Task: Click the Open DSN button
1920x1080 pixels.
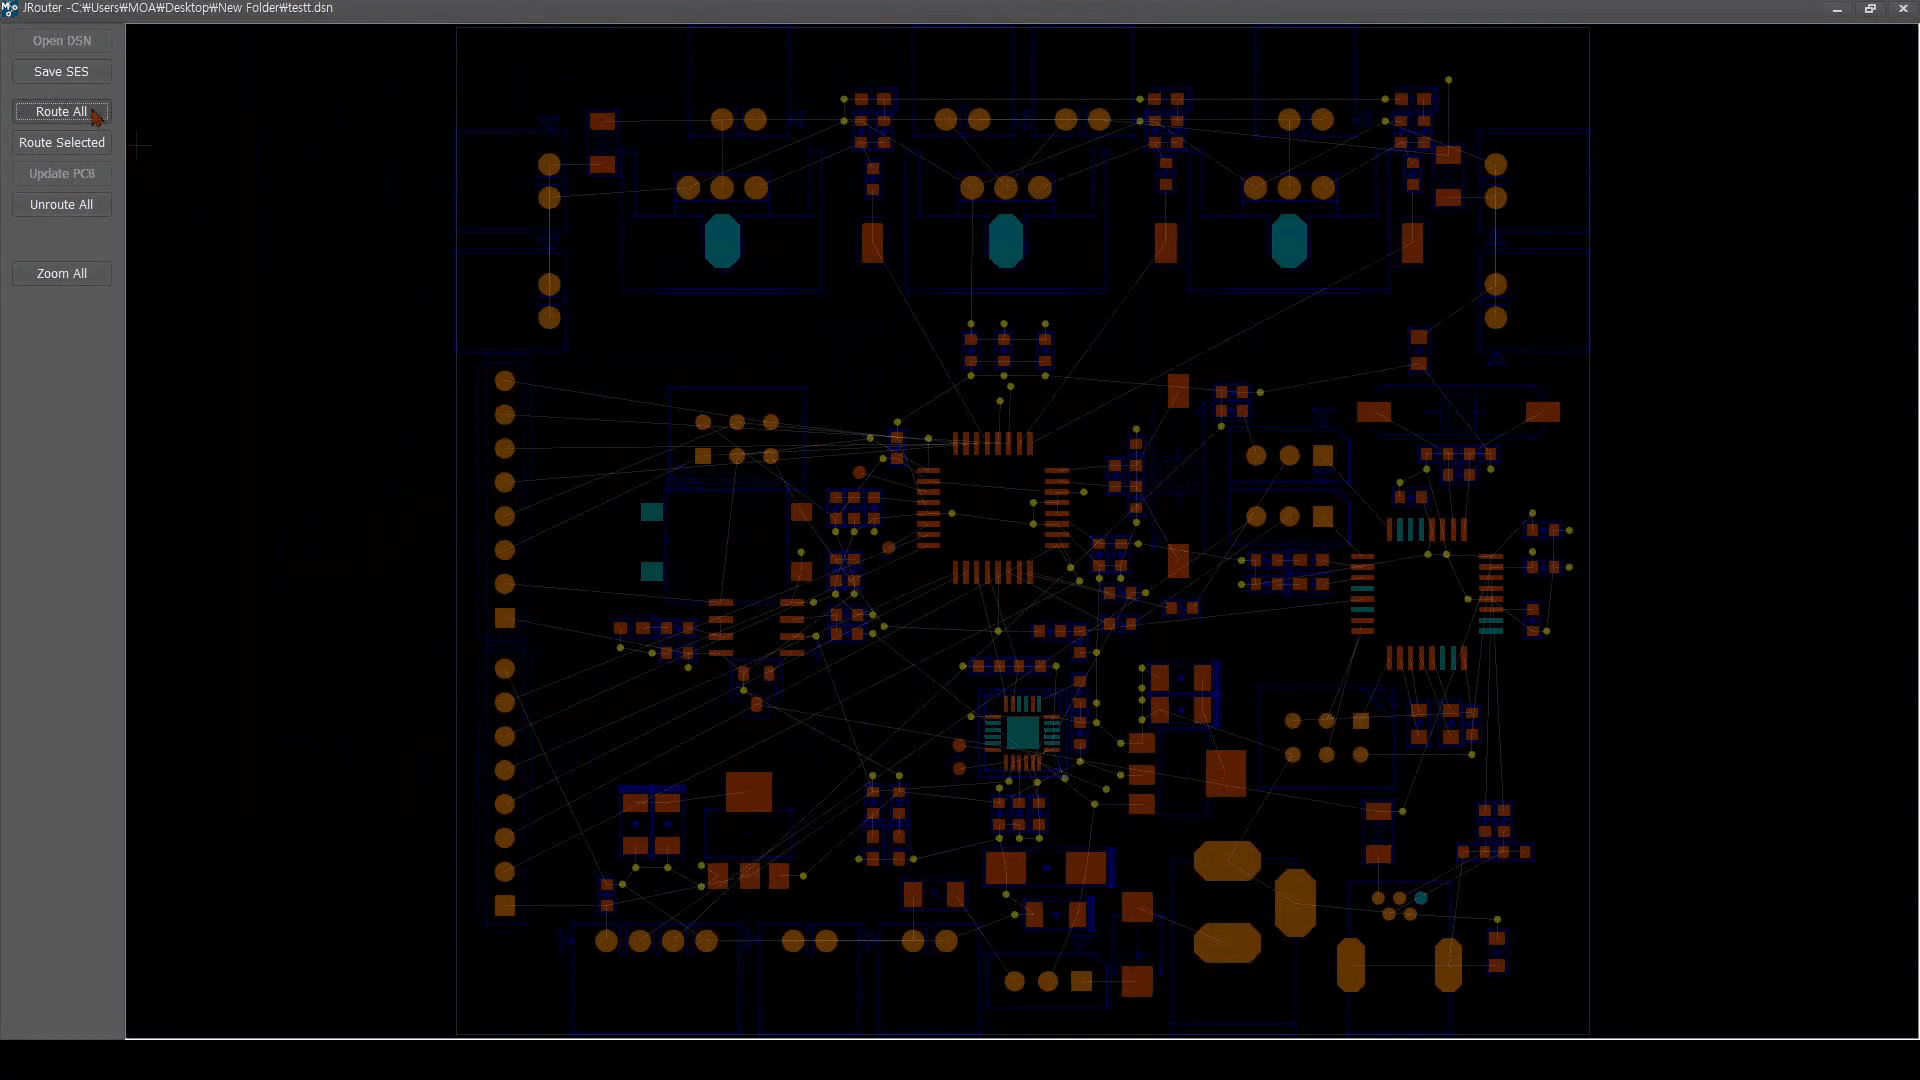Action: click(x=61, y=41)
